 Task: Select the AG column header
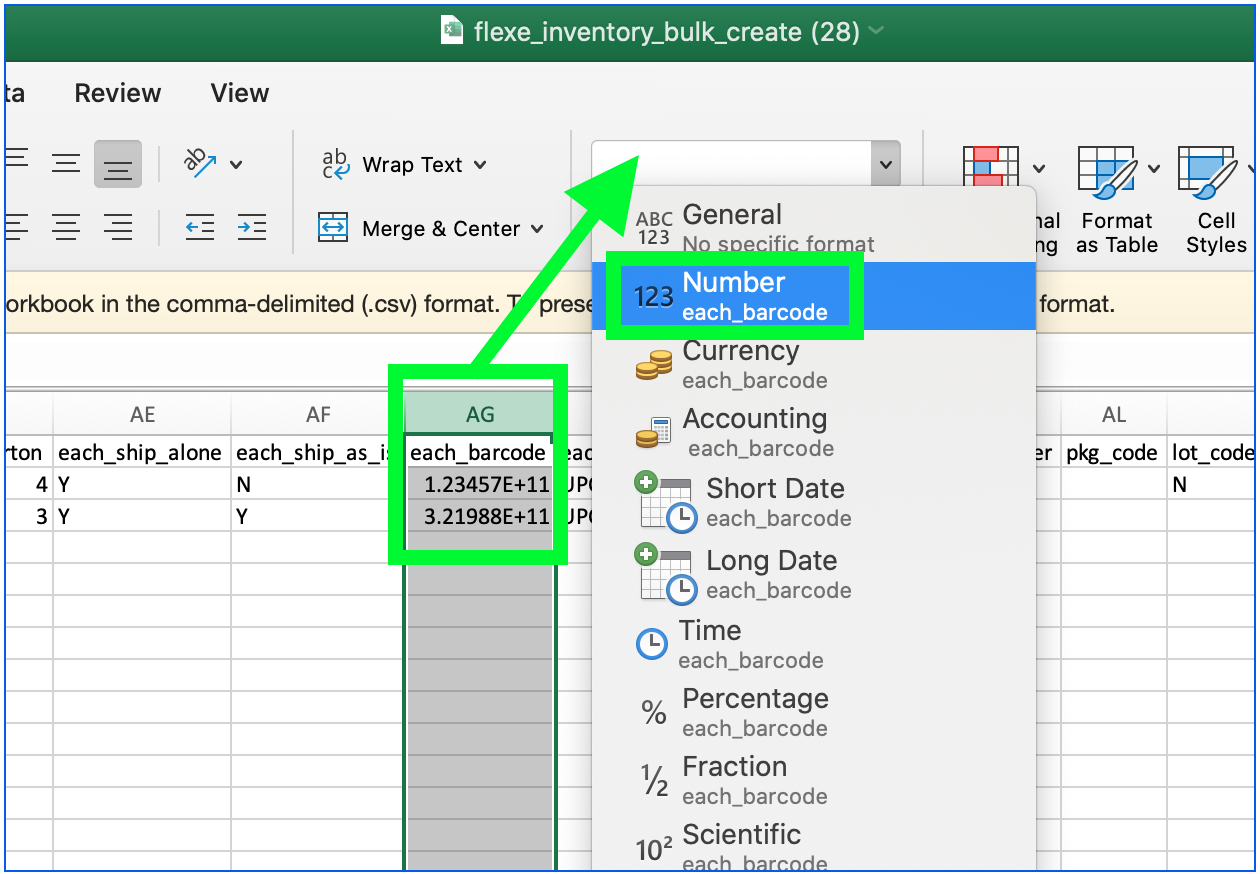click(480, 413)
